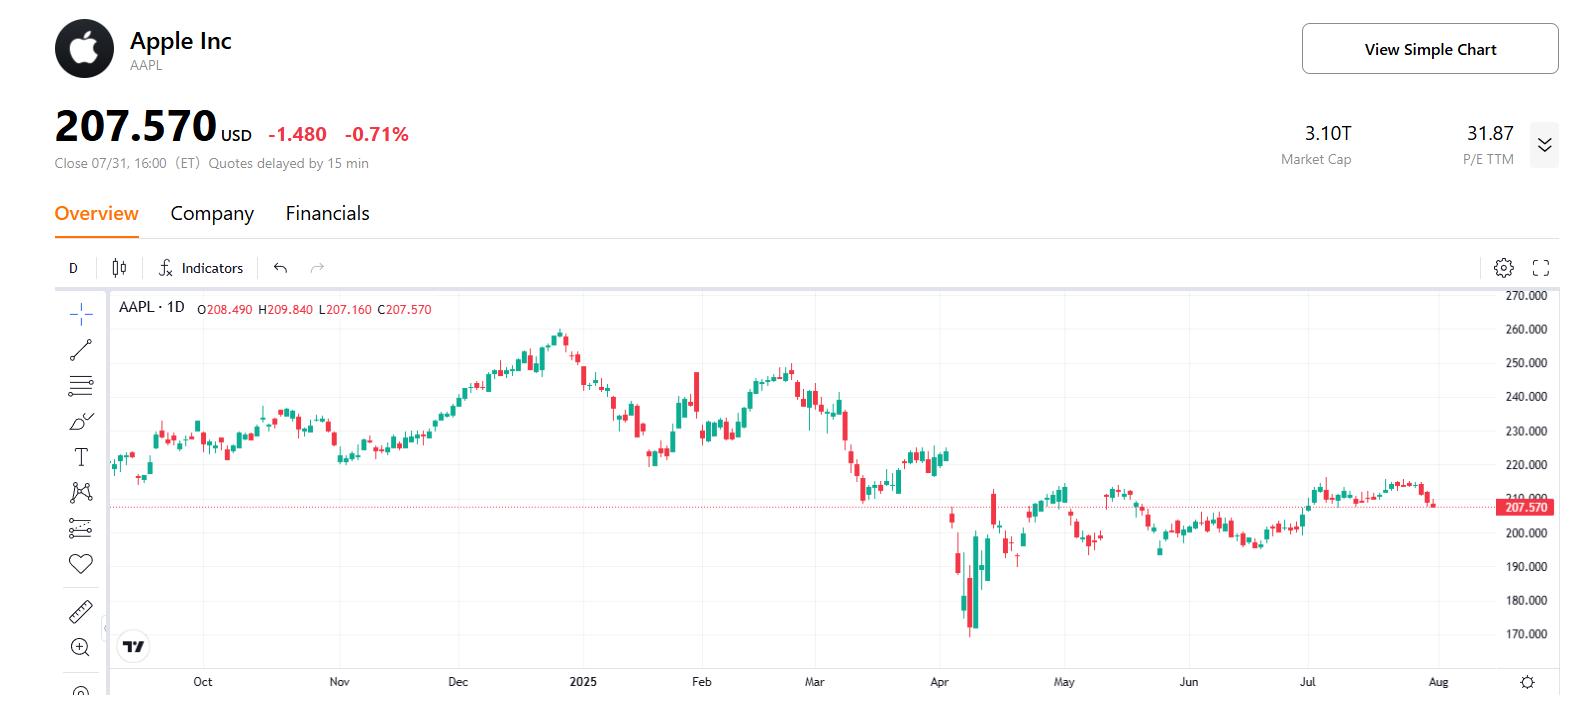Image resolution: width=1575 pixels, height=704 pixels.
Task: Open the Fibonacci retracement tool
Action: pyautogui.click(x=81, y=386)
